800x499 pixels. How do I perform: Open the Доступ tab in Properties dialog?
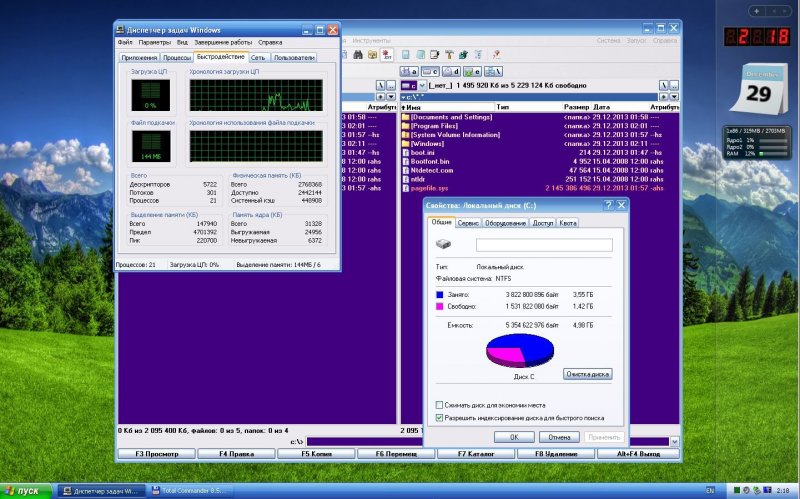pyautogui.click(x=542, y=223)
